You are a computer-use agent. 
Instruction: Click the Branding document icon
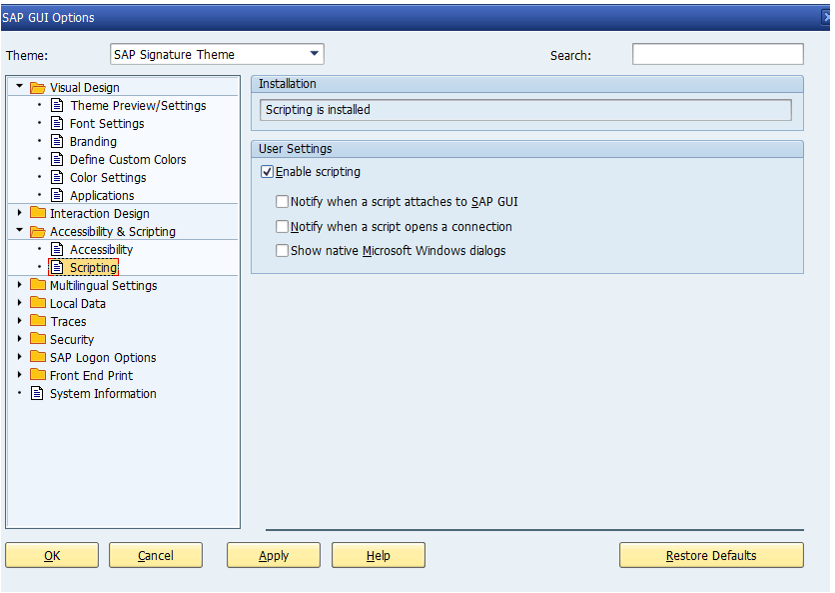(57, 142)
